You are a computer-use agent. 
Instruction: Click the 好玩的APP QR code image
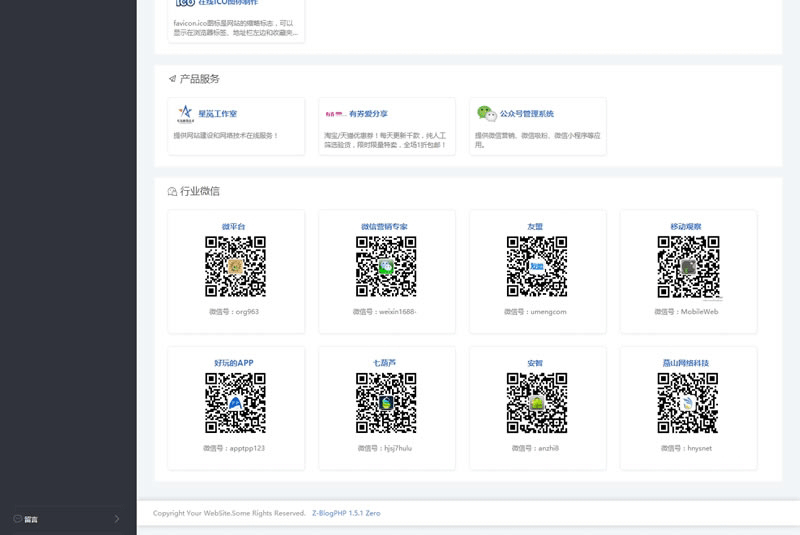[x=235, y=403]
